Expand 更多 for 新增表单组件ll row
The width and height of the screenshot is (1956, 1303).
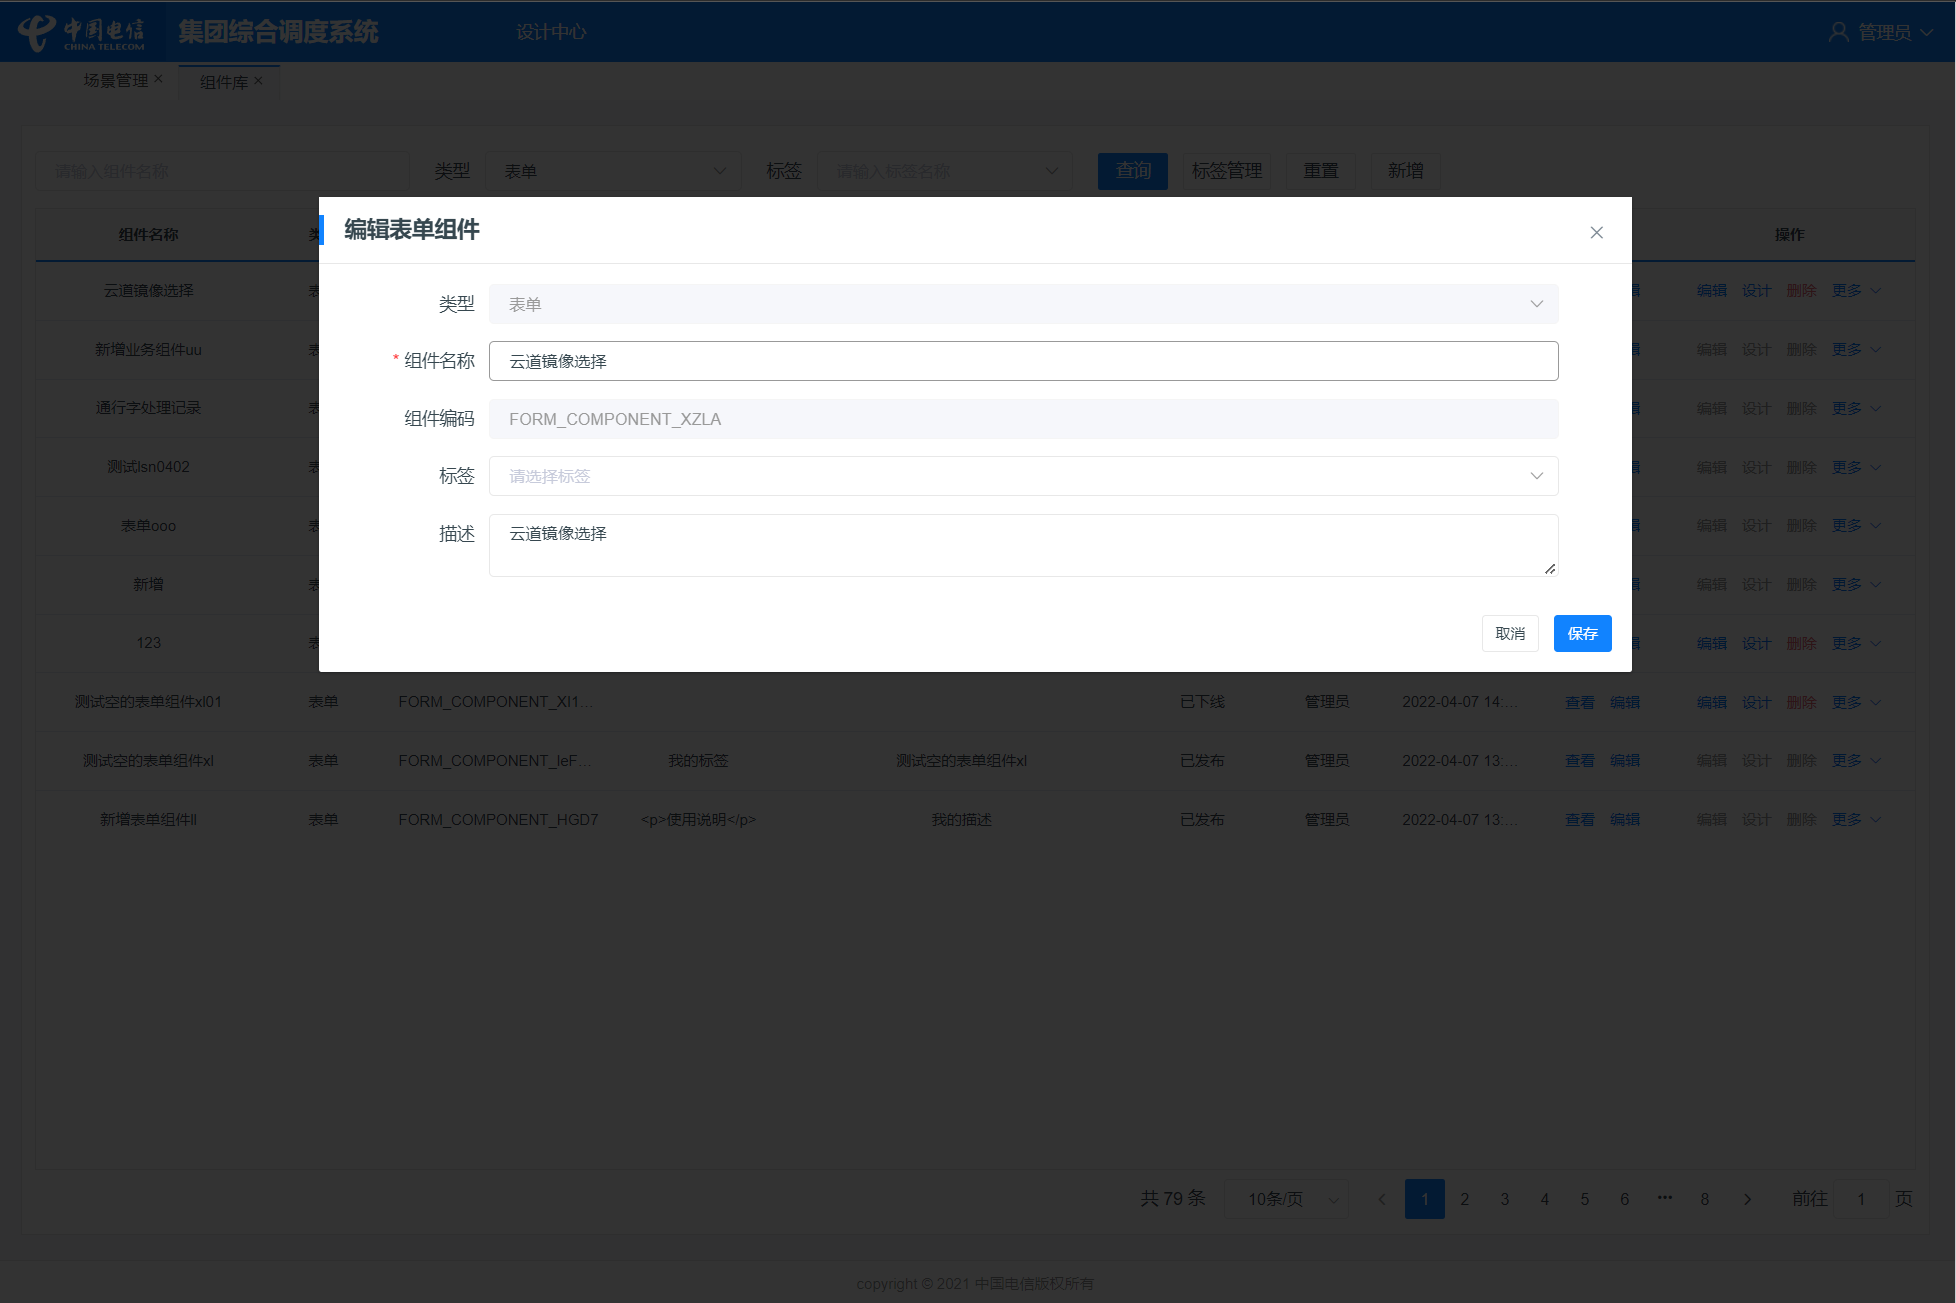[x=1856, y=819]
